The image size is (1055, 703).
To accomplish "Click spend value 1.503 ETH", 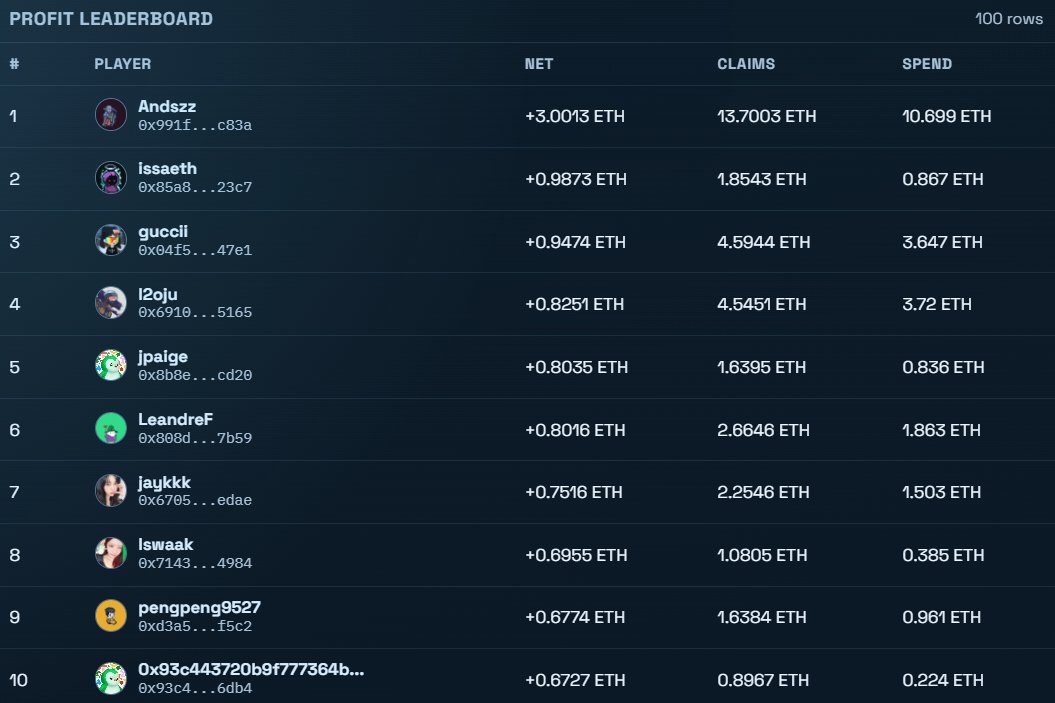I will tap(941, 492).
